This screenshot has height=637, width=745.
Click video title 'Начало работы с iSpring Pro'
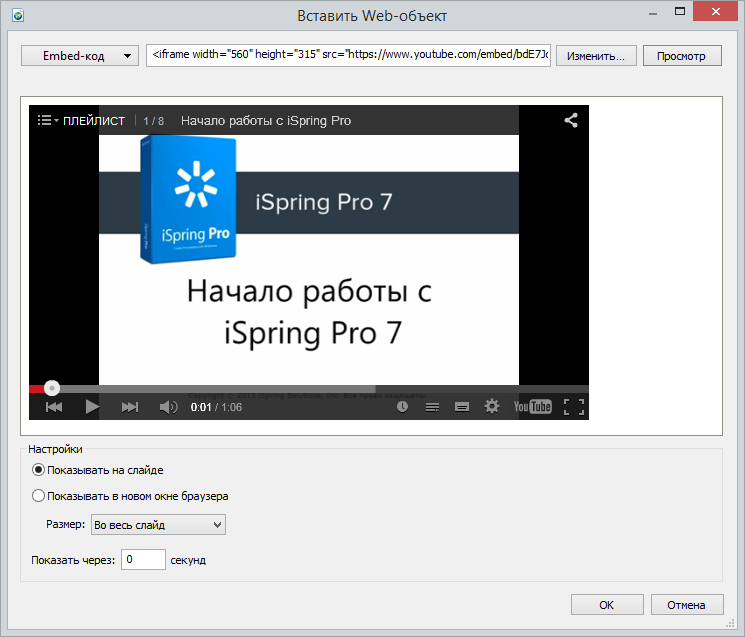click(266, 121)
